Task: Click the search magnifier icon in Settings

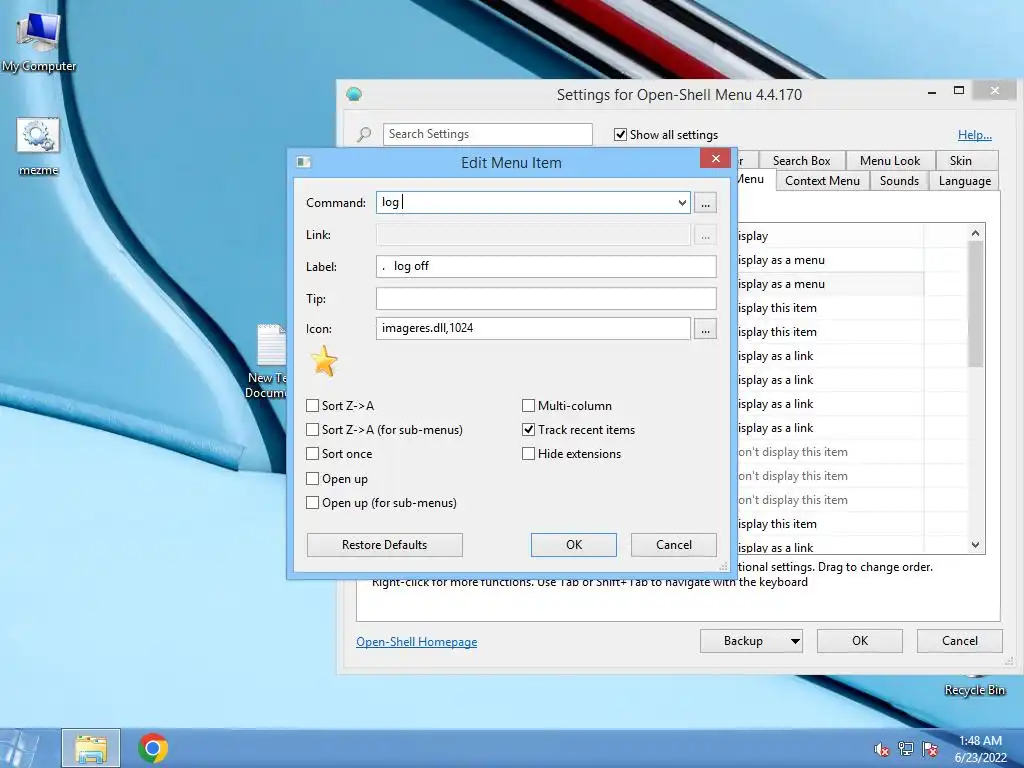Action: click(x=364, y=134)
